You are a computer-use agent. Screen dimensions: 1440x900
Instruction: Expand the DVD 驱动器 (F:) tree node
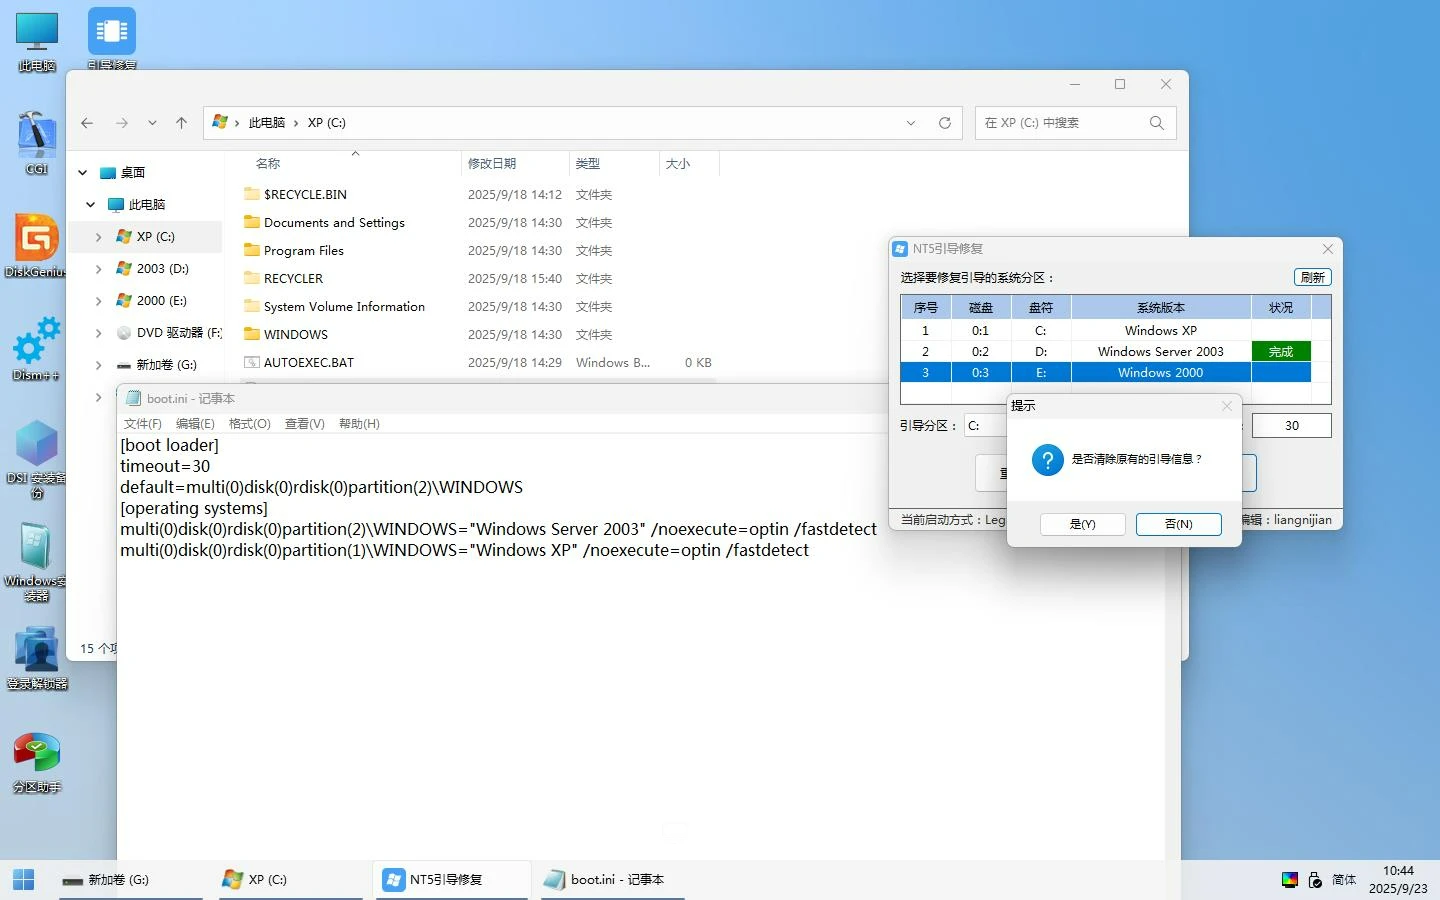[x=98, y=333]
